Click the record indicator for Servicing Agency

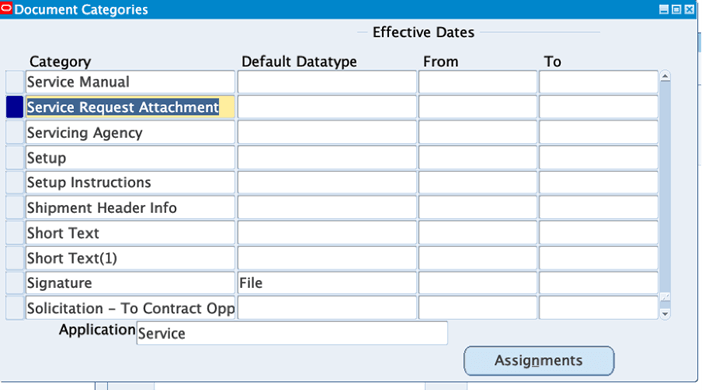(x=14, y=133)
